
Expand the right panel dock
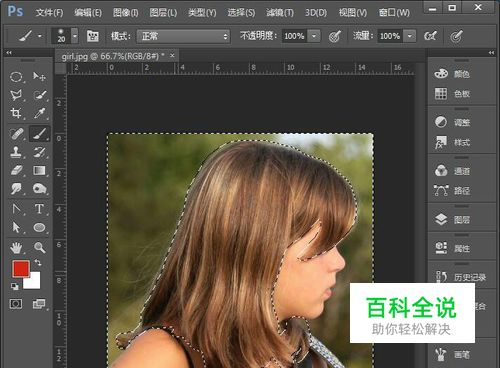pos(491,53)
